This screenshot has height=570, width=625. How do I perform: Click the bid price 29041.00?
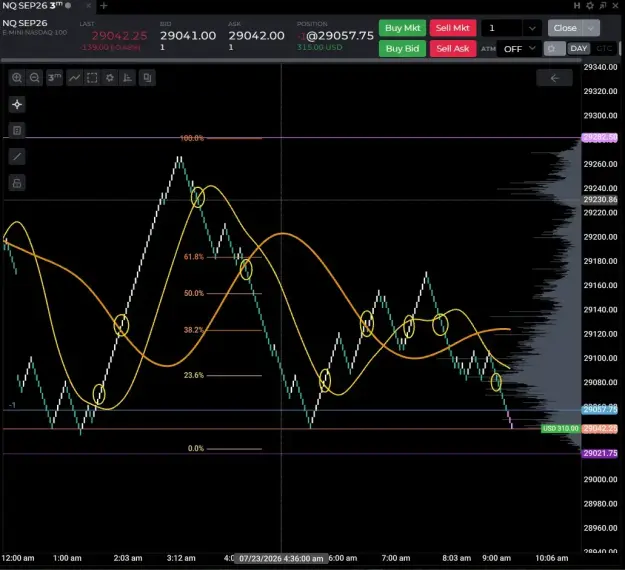click(x=188, y=35)
